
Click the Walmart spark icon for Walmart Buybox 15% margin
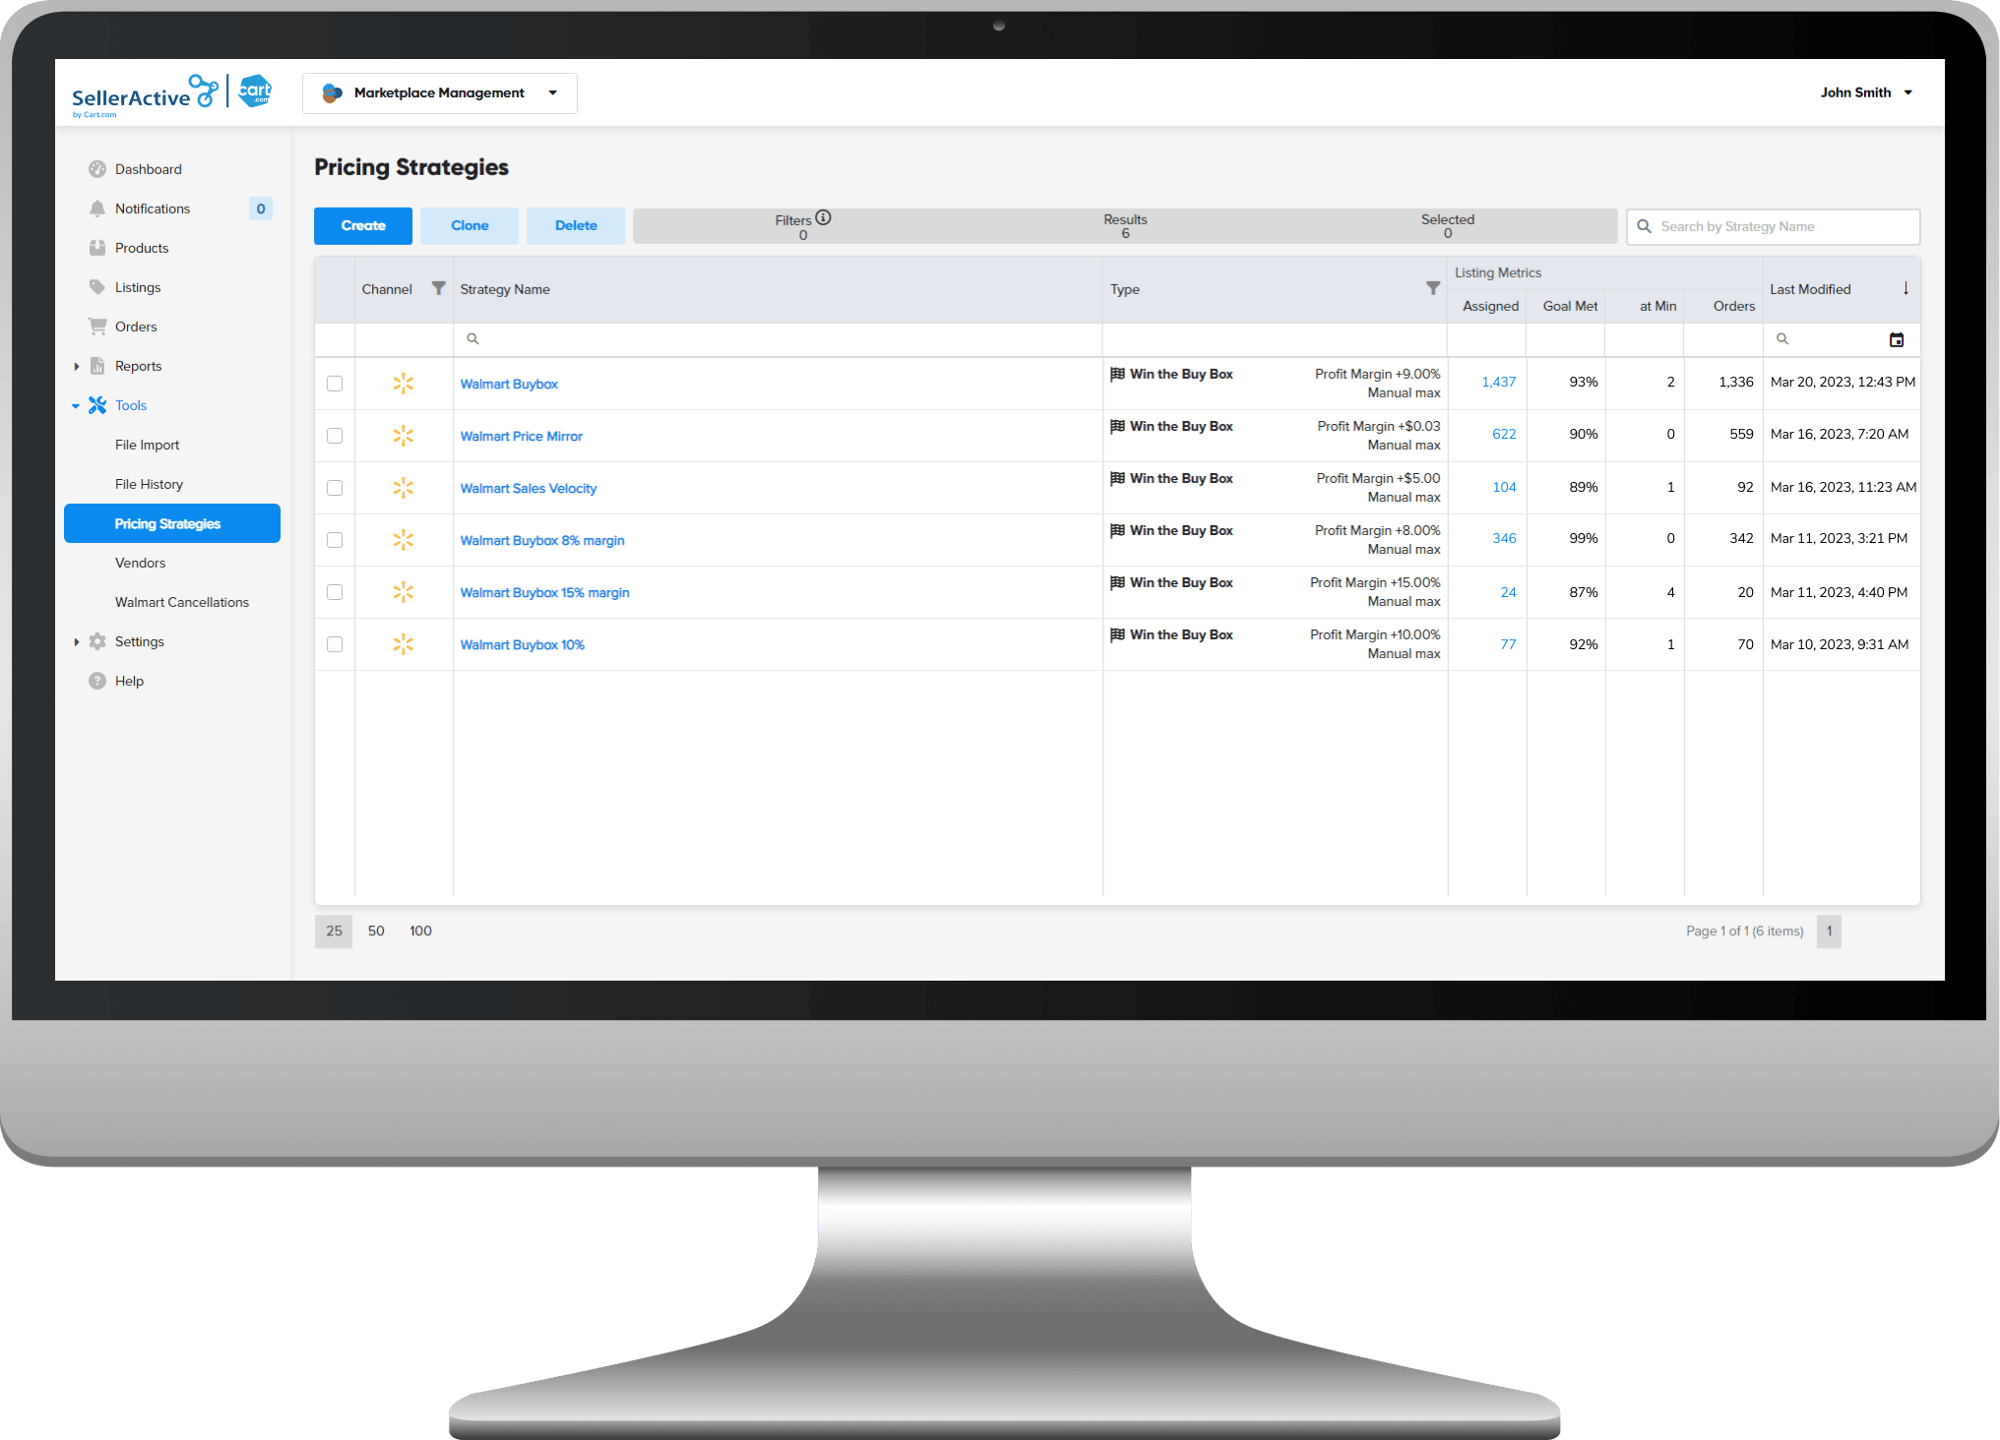pyautogui.click(x=403, y=592)
